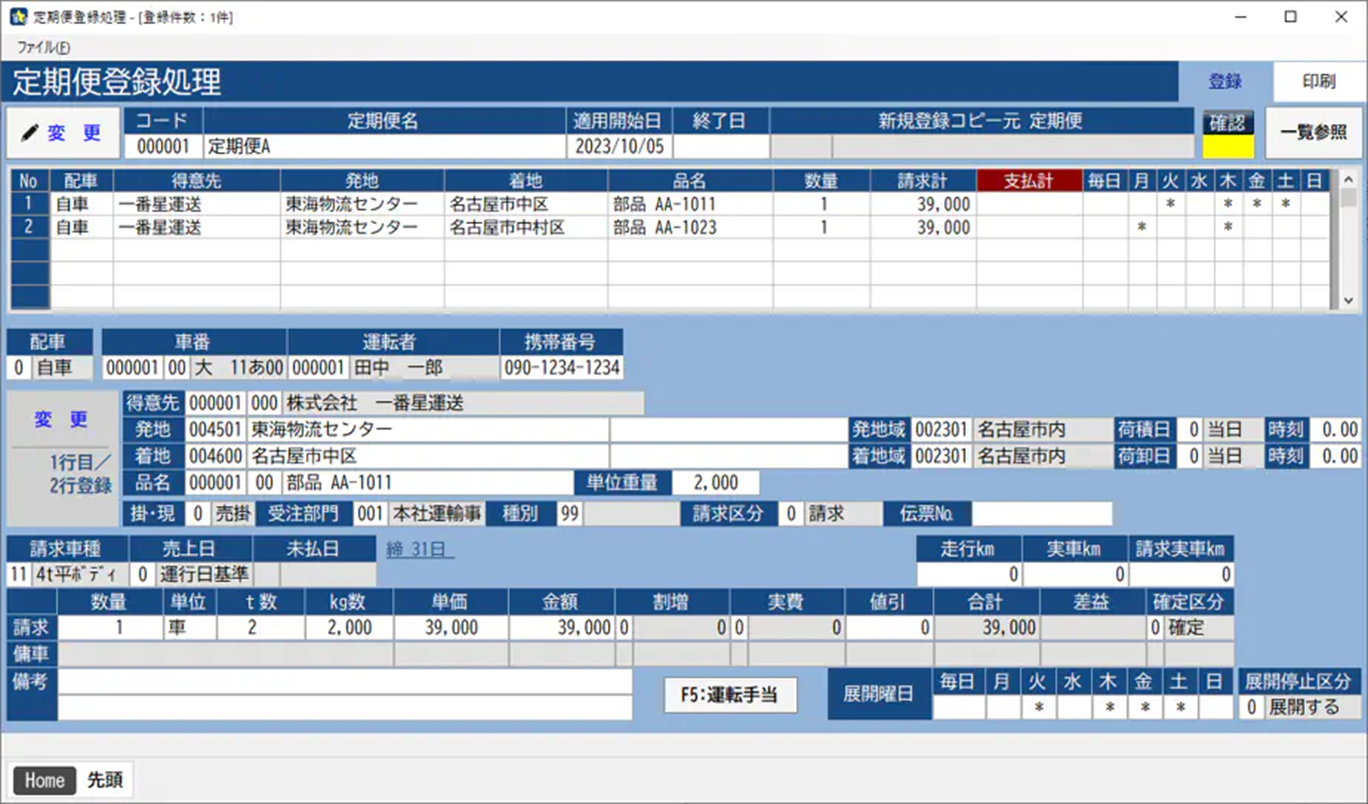The height and width of the screenshot is (804, 1368).
Task: Toggle 火 in the 展開曜日 row
Action: [x=1038, y=707]
